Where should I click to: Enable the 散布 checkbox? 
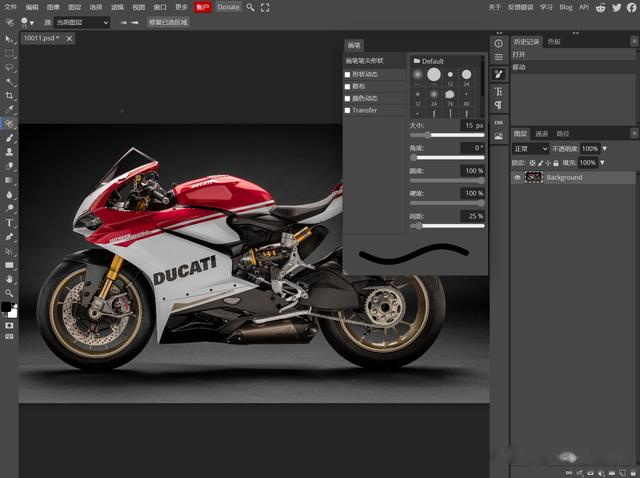tap(347, 87)
